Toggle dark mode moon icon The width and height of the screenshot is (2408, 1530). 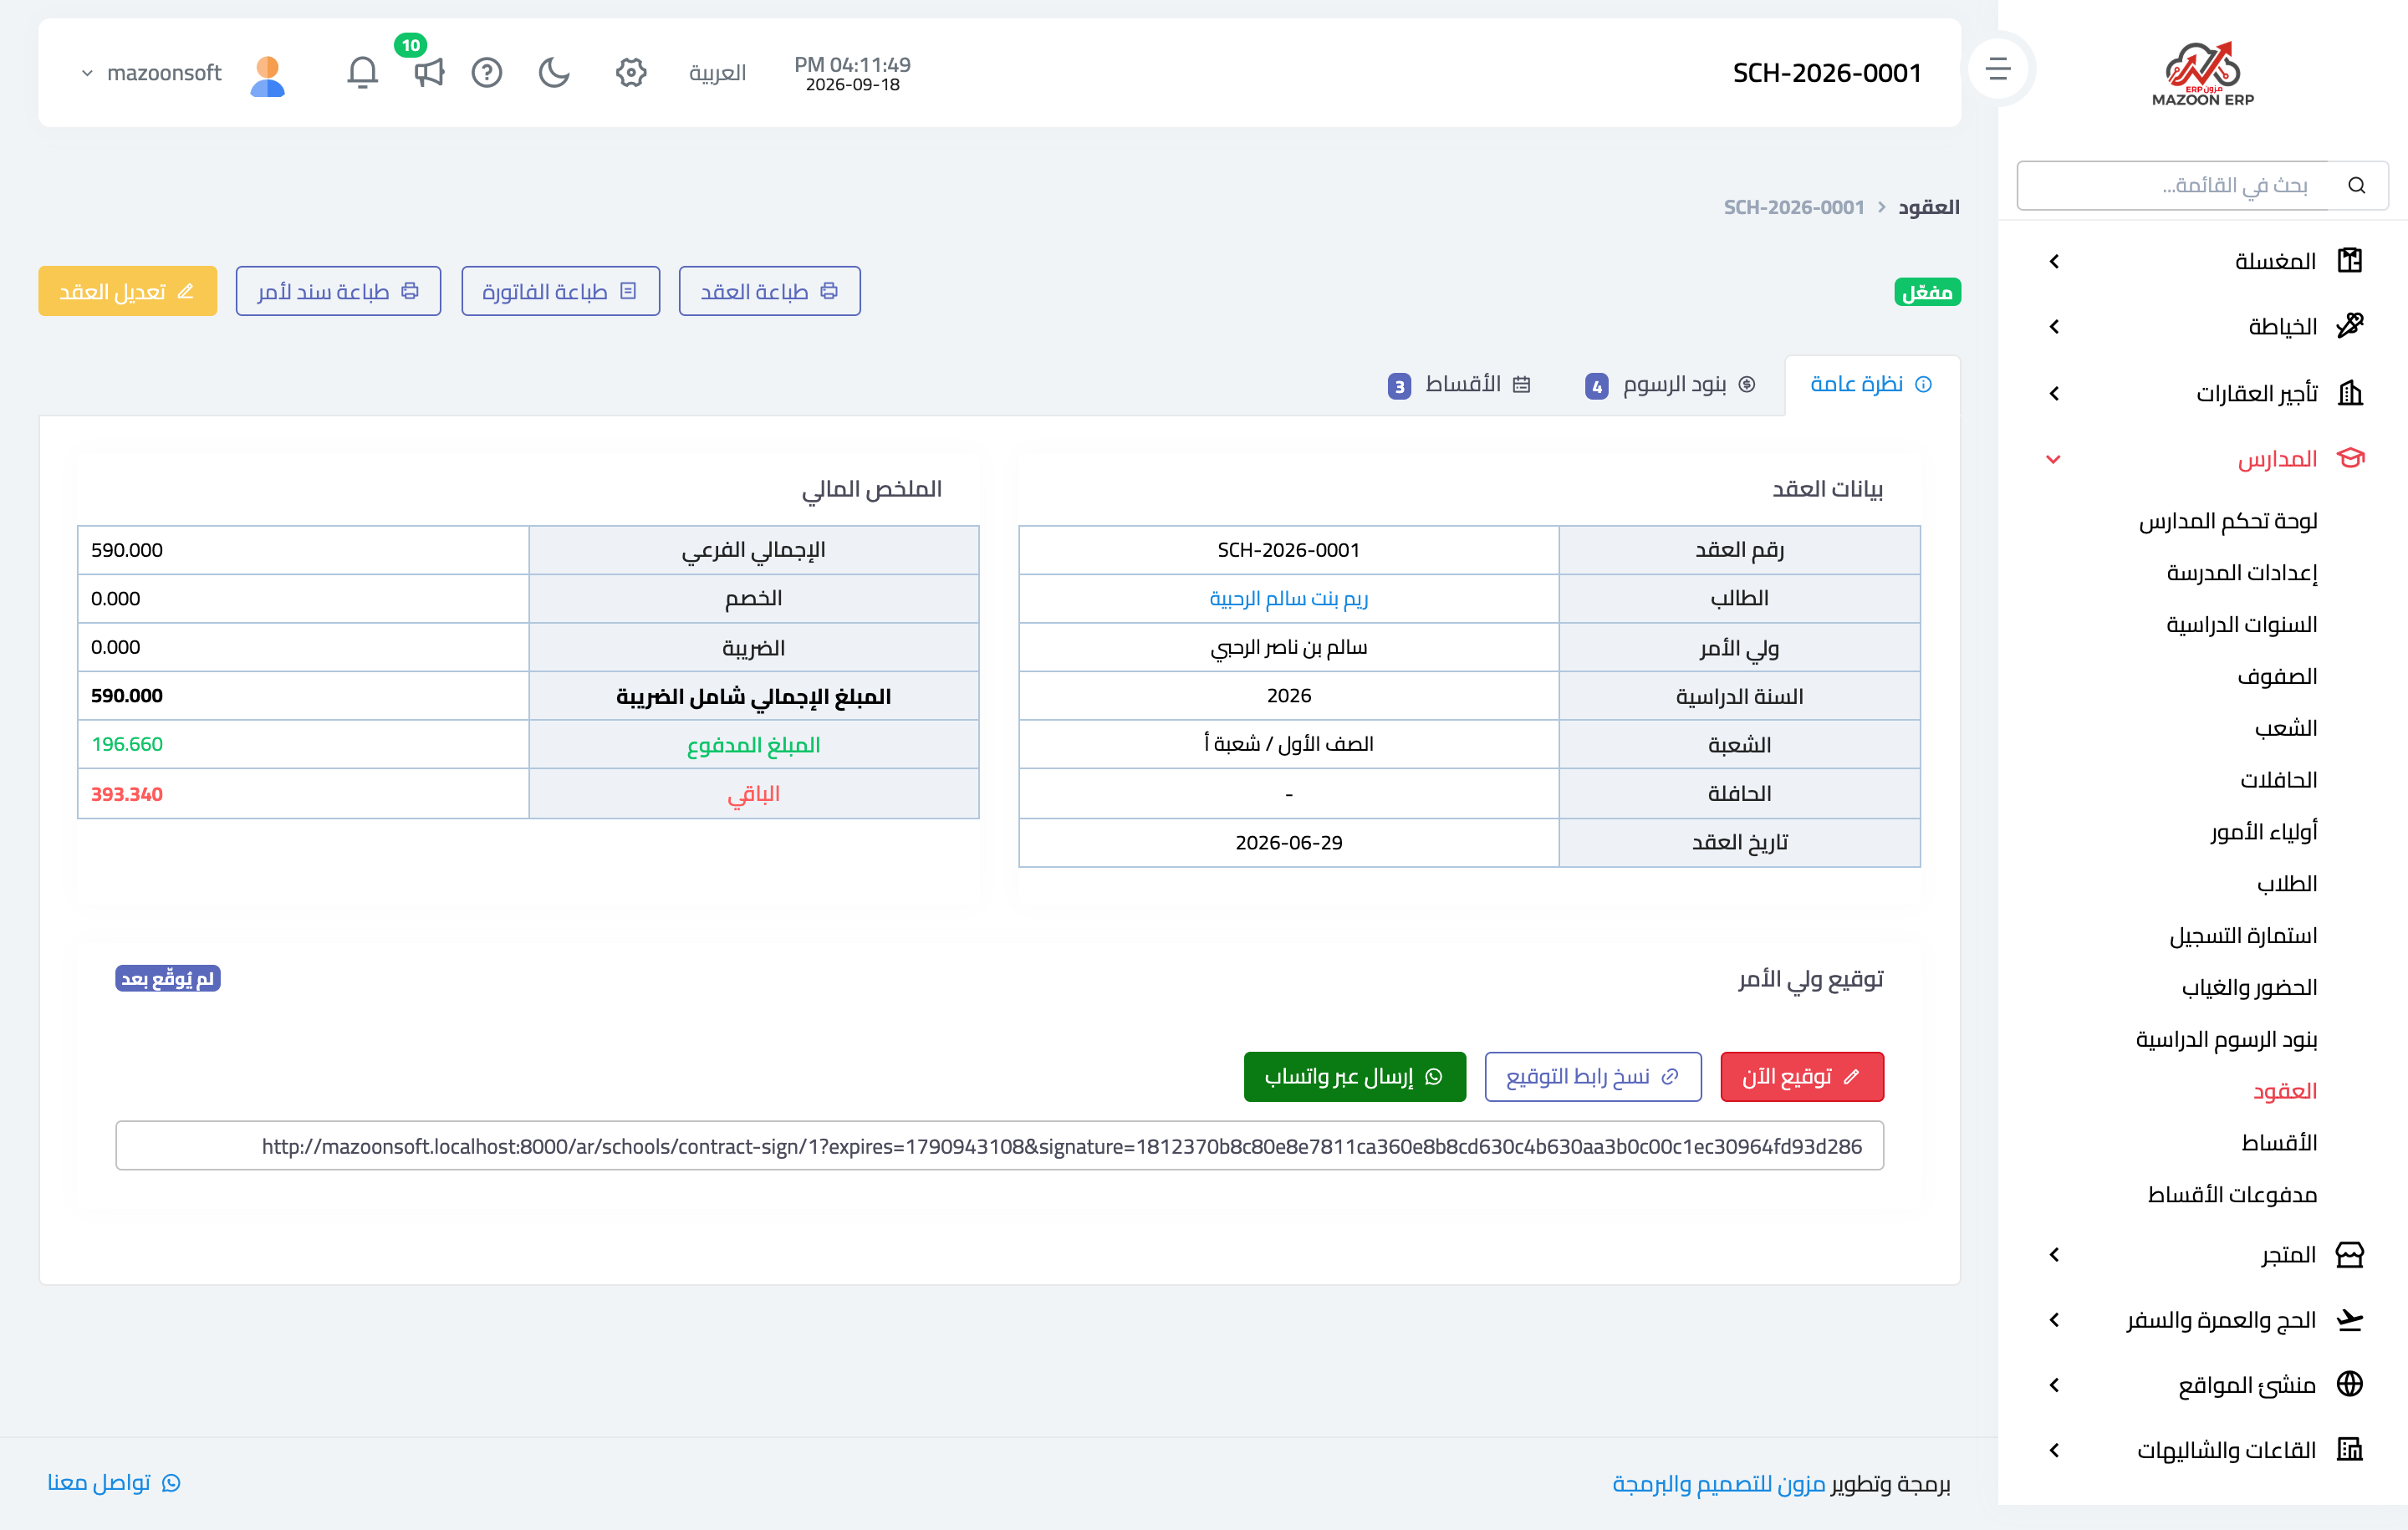pos(554,72)
